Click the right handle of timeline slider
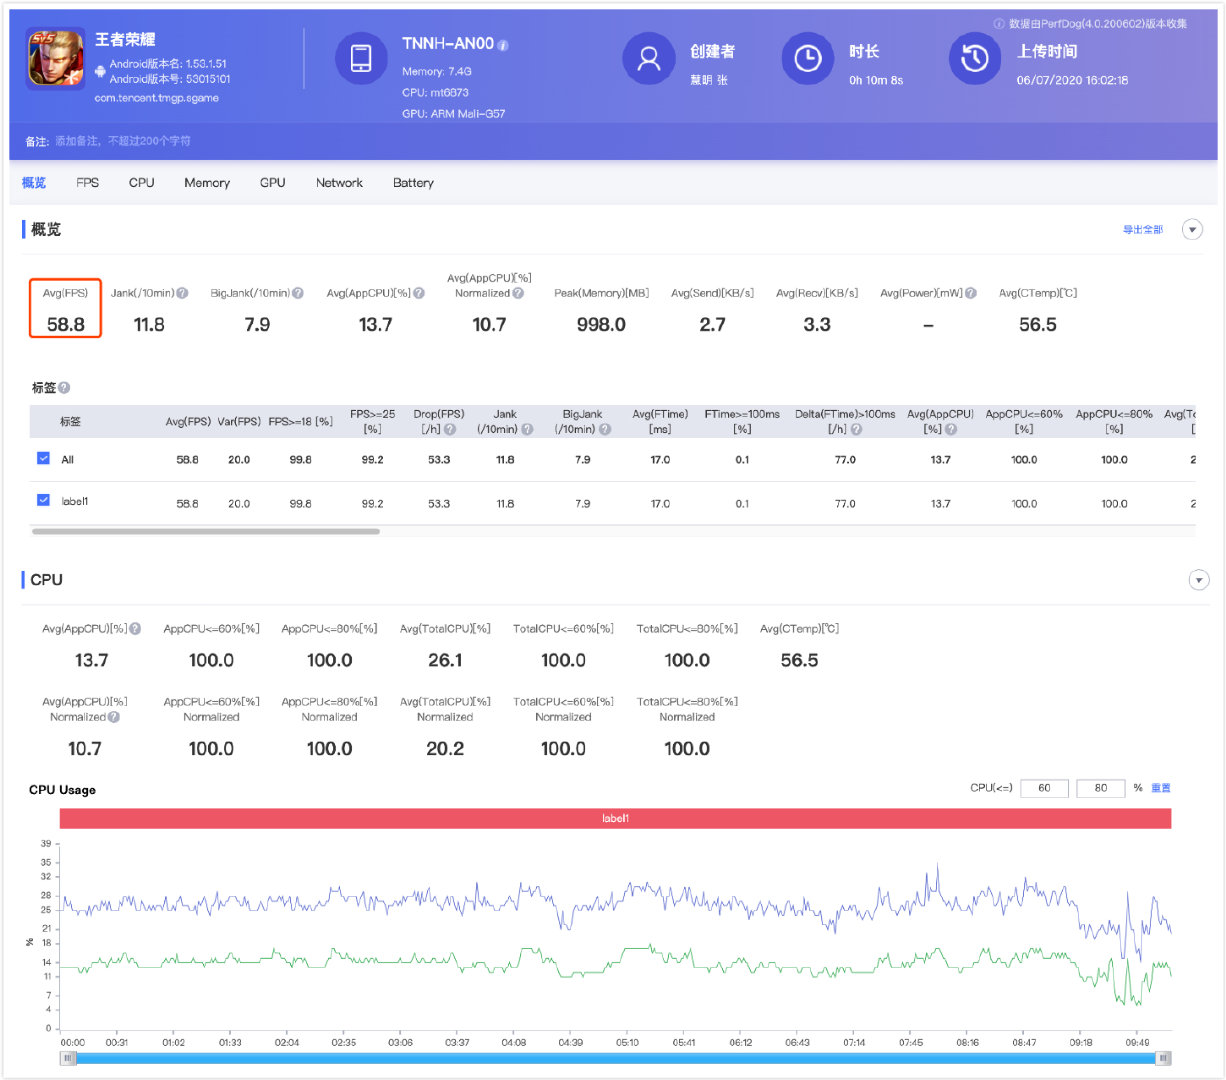Image resolution: width=1226 pixels, height=1080 pixels. tap(1163, 1058)
